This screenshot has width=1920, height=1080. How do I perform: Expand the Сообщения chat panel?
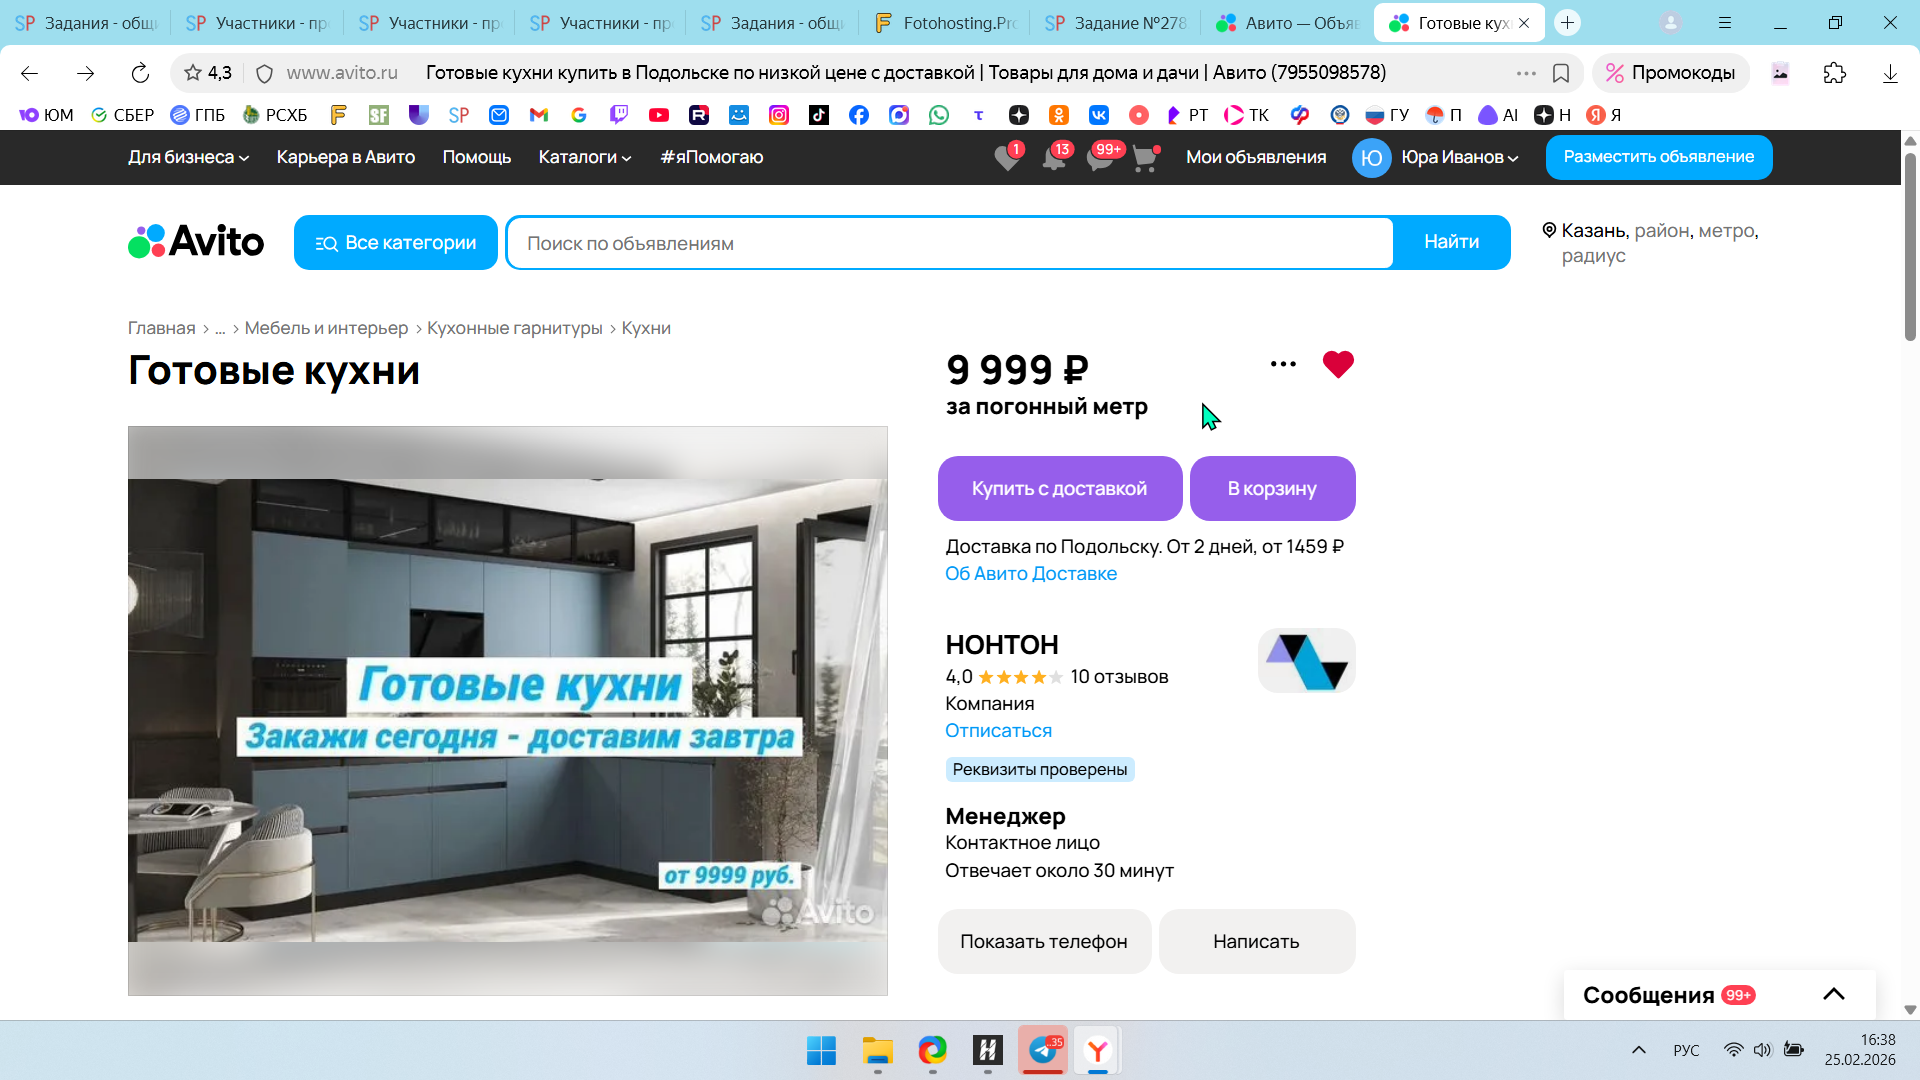coord(1833,994)
